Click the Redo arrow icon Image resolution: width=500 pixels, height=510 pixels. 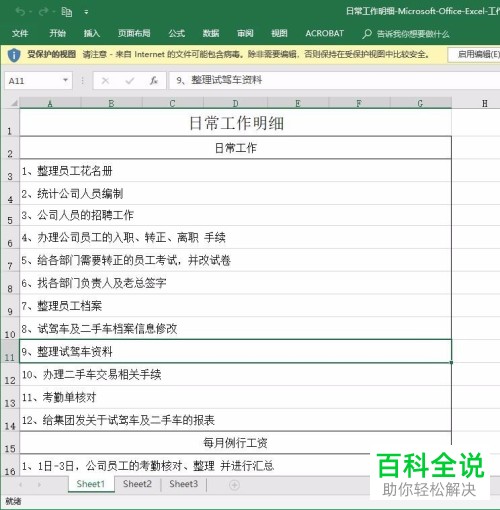44,12
